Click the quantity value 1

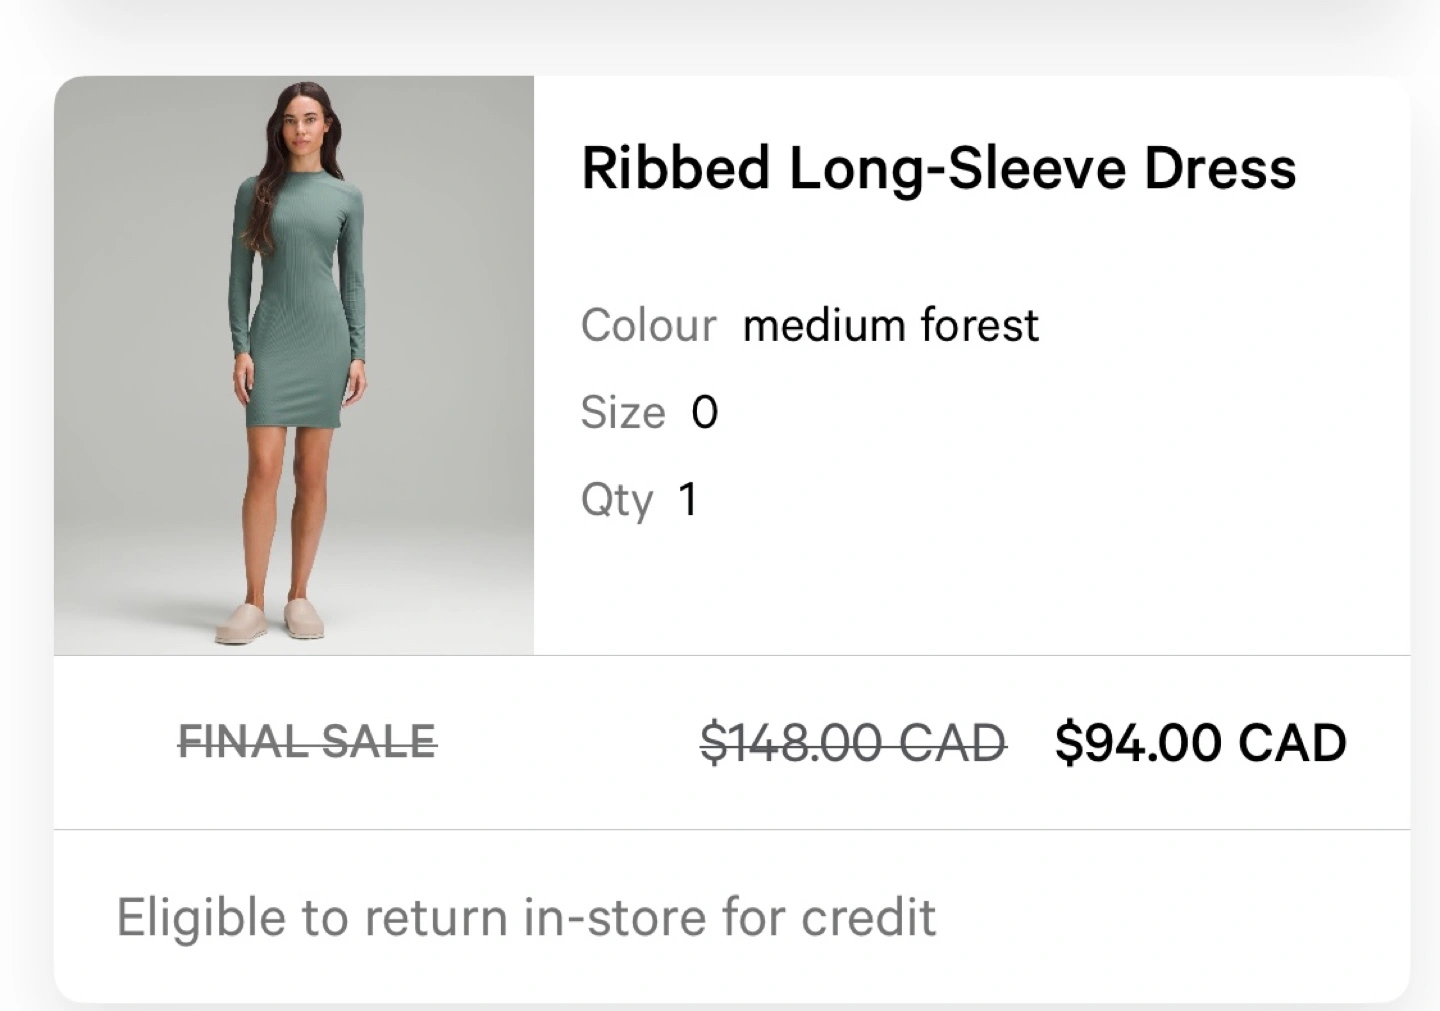[688, 499]
